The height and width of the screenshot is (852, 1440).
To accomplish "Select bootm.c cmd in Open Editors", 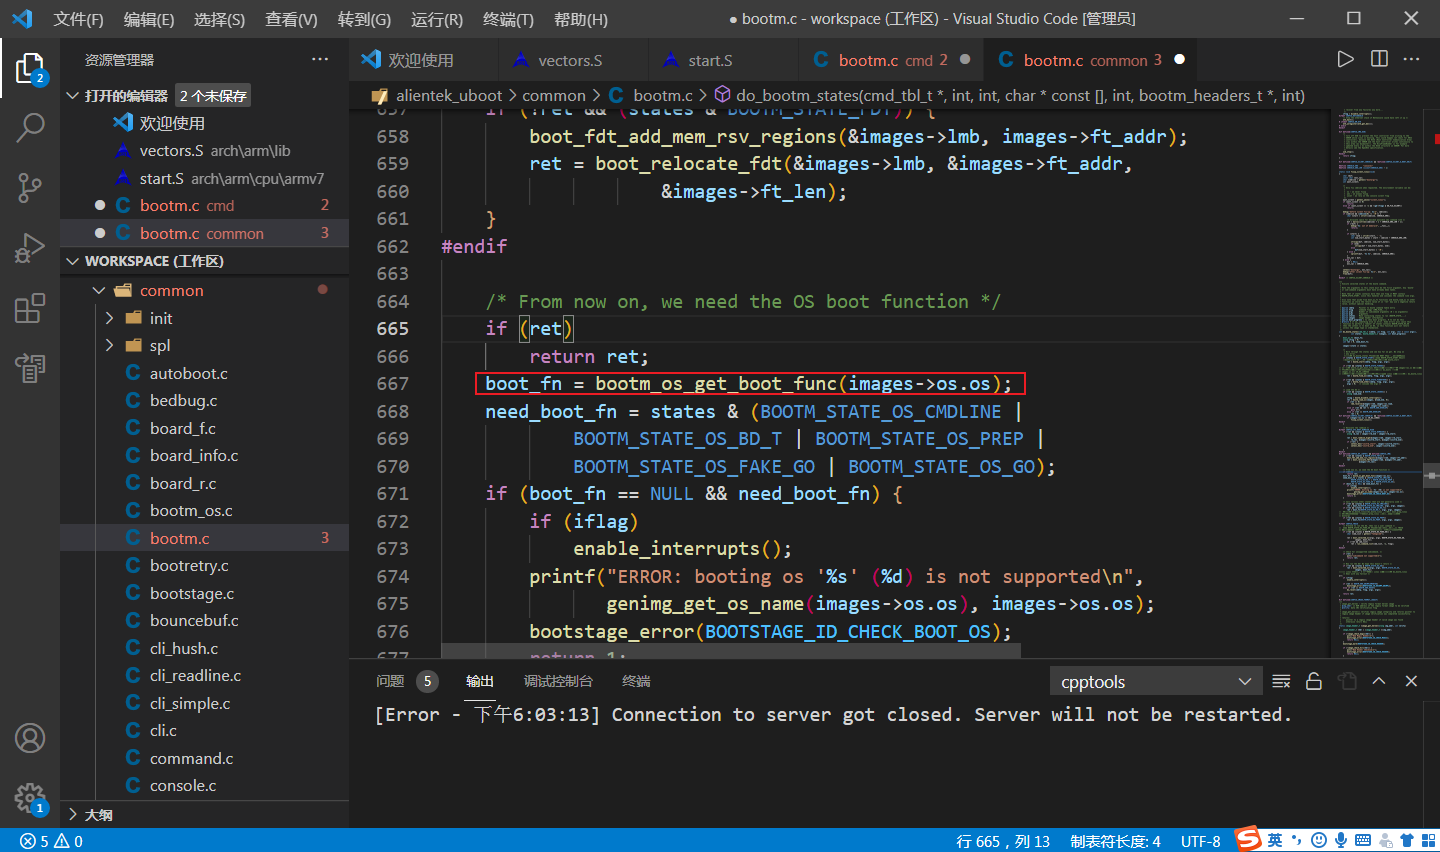I will tap(204, 205).
